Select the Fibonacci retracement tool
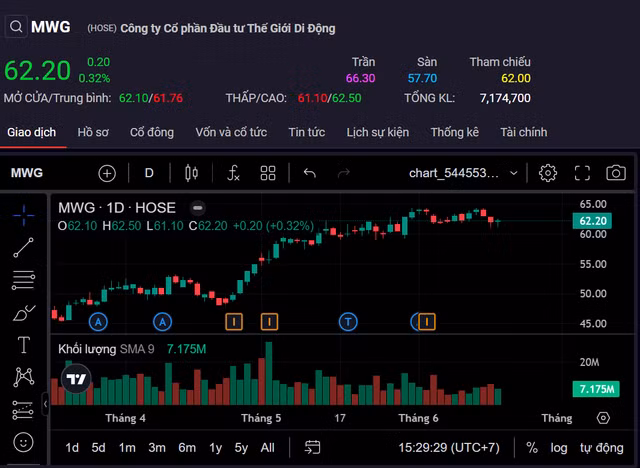Viewport: 640px width, 468px height. tap(23, 280)
